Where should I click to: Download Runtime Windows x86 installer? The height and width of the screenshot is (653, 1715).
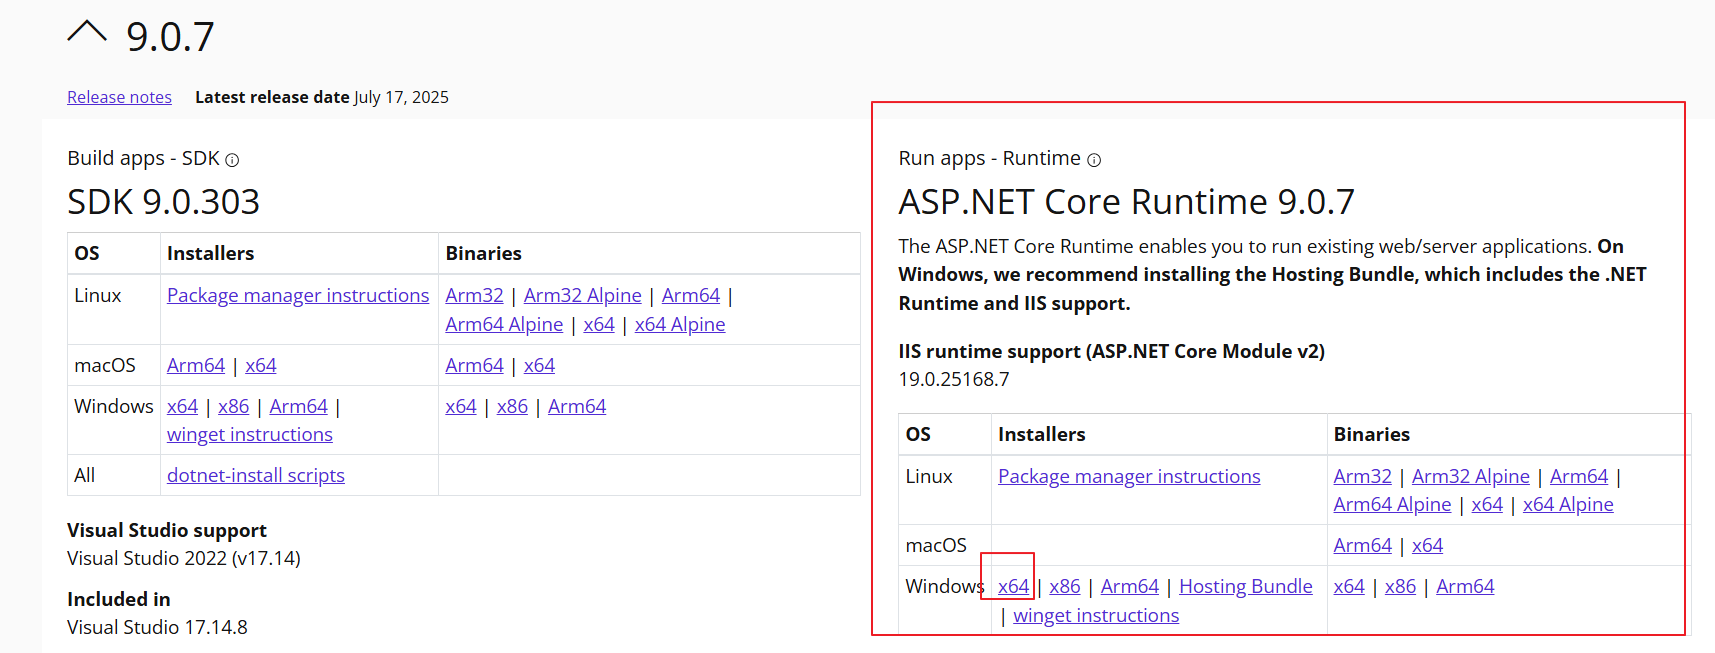(x=1065, y=586)
